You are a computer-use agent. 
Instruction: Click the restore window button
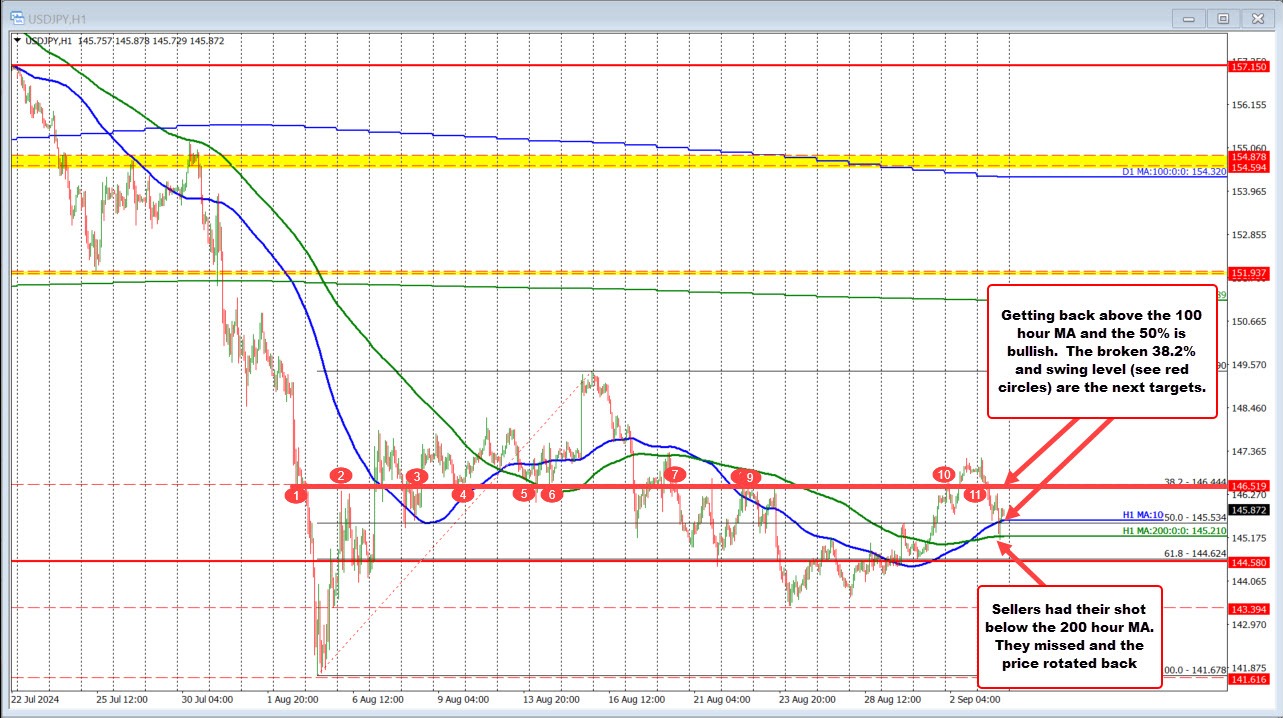pyautogui.click(x=1223, y=17)
